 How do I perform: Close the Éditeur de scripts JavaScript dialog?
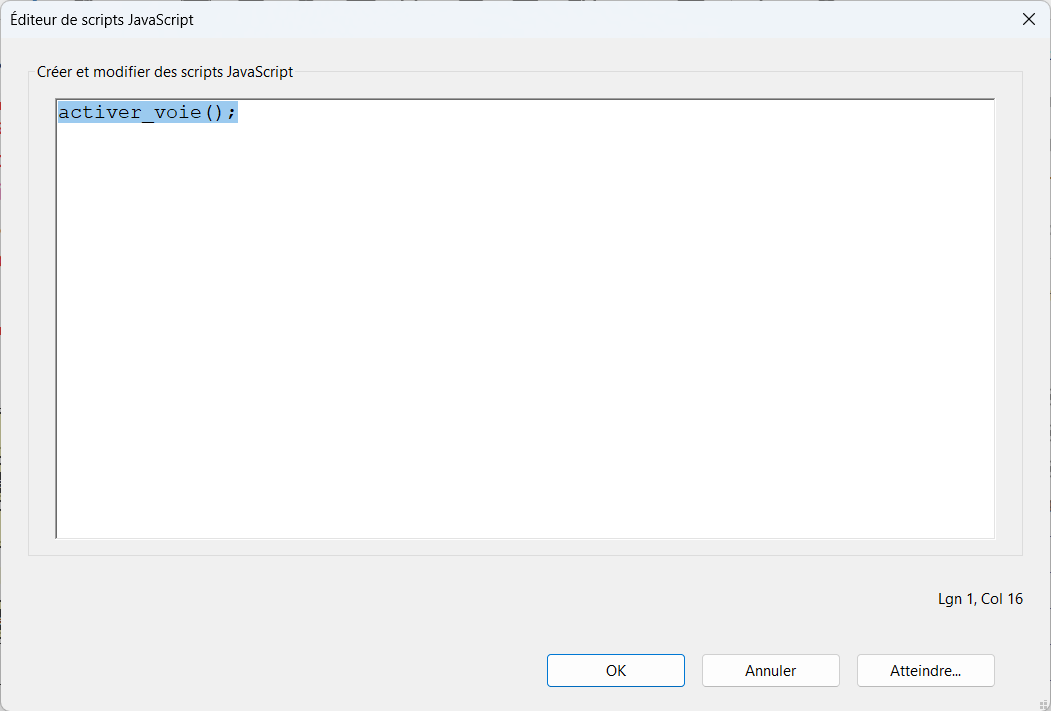pyautogui.click(x=1027, y=19)
